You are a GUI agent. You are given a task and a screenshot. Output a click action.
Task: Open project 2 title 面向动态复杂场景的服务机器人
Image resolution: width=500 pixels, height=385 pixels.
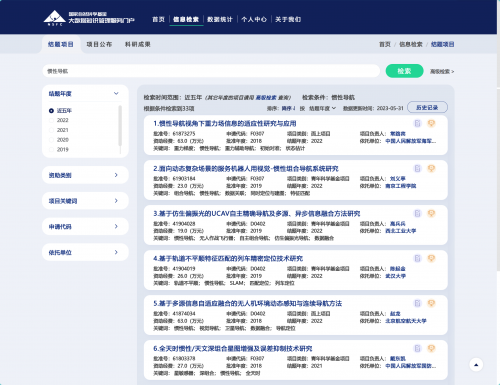click(x=246, y=168)
